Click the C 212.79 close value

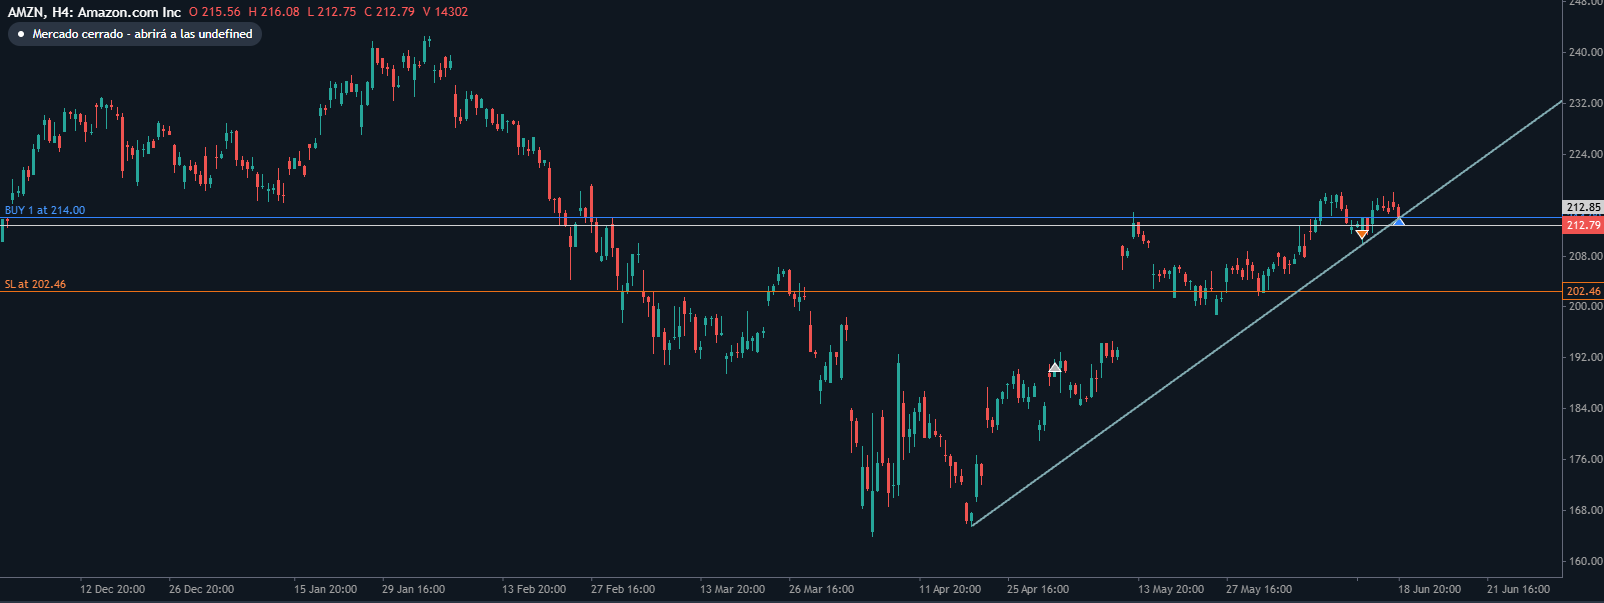[x=389, y=12]
